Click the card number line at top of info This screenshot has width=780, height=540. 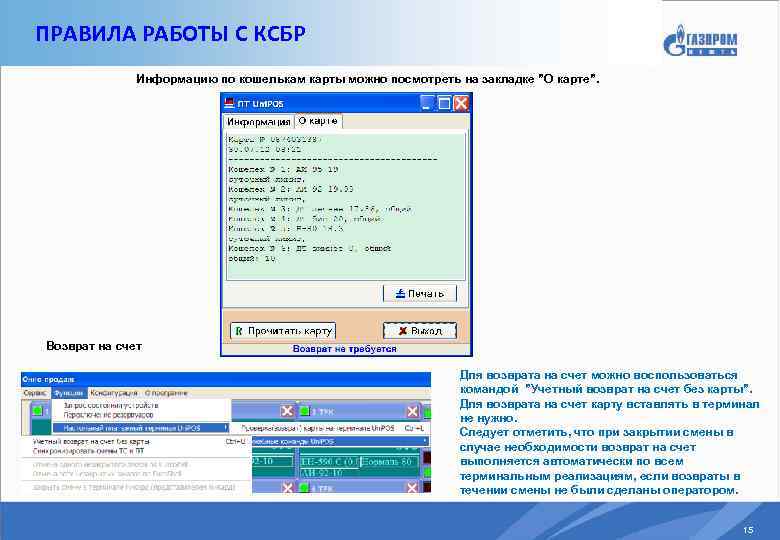(x=273, y=140)
